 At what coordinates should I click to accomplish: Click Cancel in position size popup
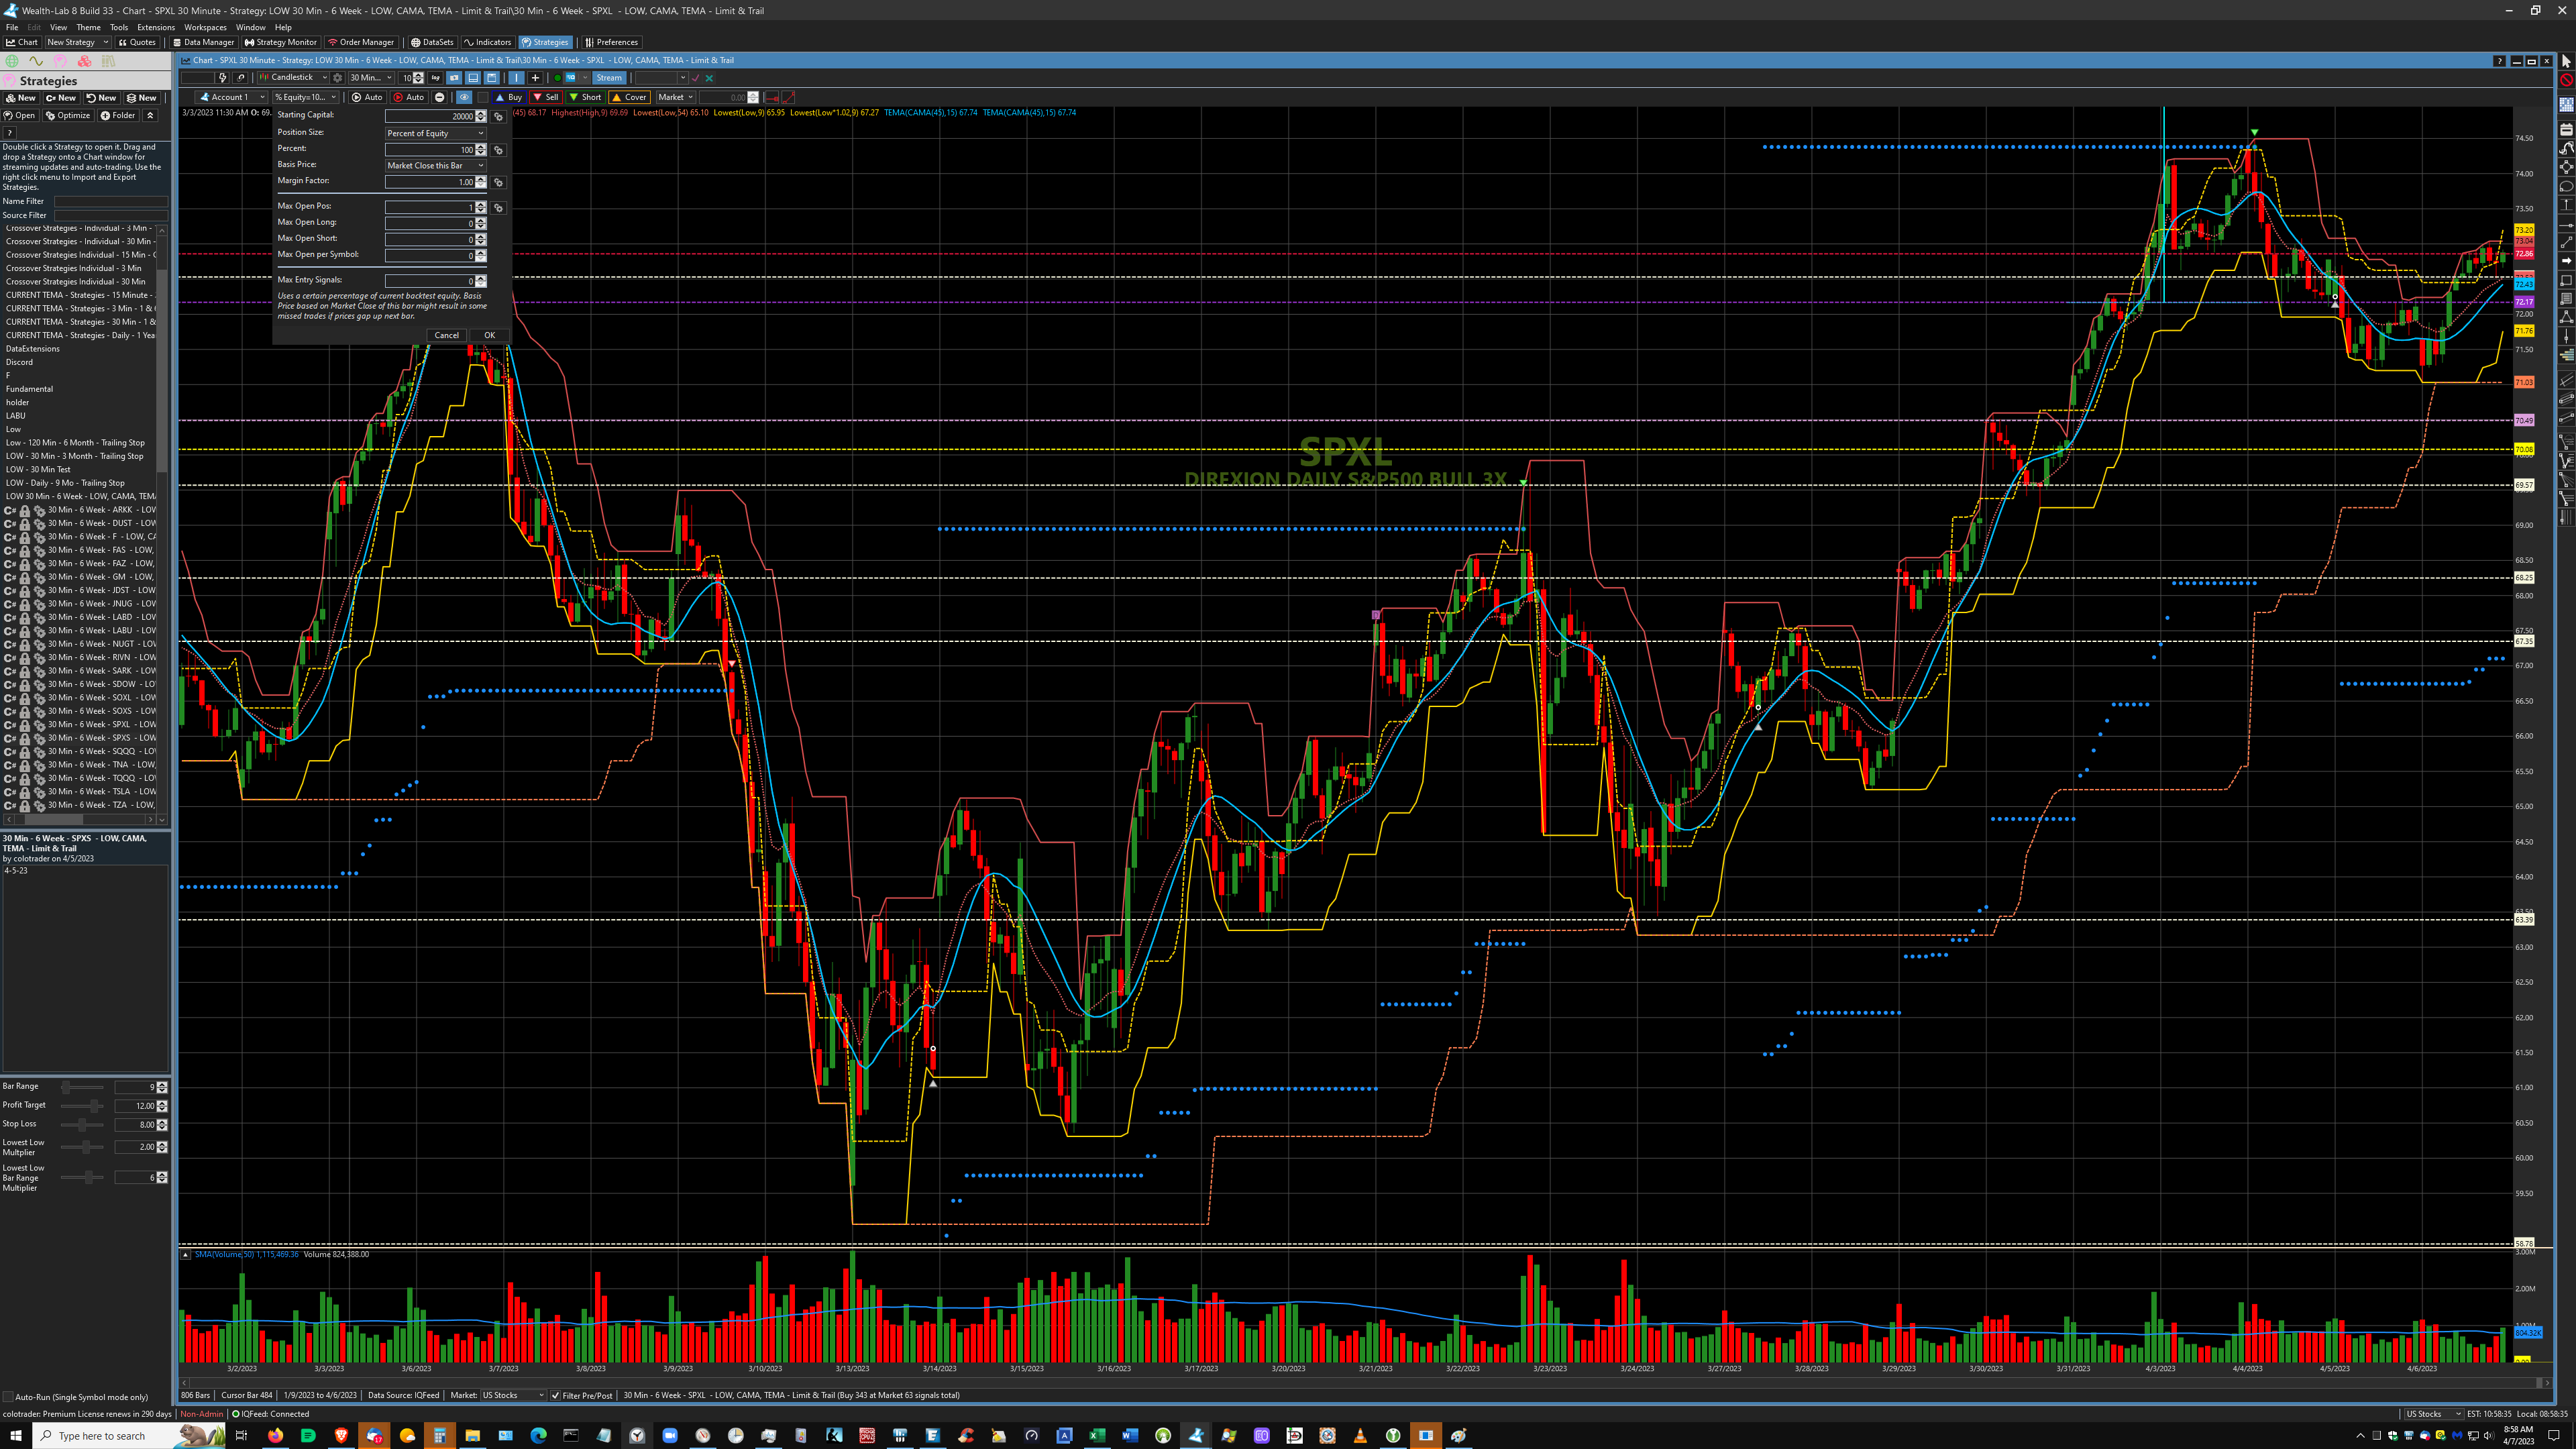tap(446, 335)
